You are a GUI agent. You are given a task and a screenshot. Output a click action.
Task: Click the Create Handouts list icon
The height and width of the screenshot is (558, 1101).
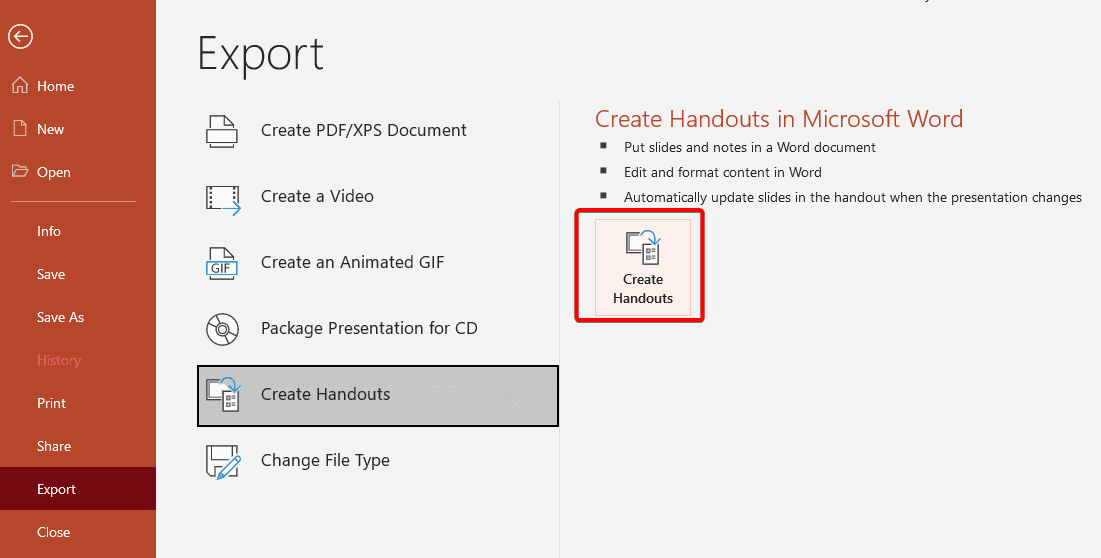[223, 394]
